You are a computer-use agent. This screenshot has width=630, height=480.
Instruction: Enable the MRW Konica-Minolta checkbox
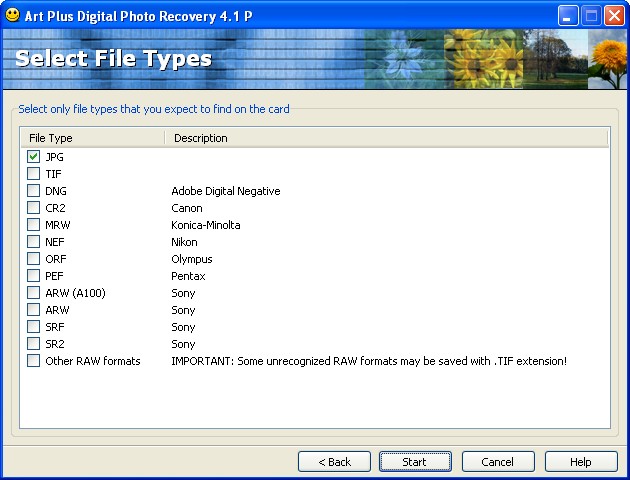33,225
